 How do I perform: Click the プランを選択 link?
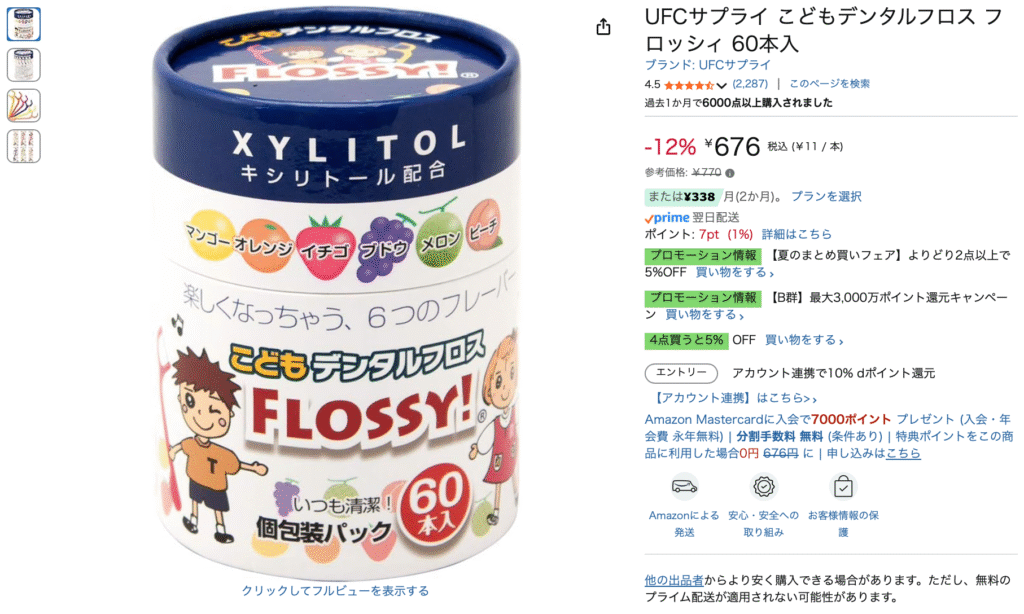click(x=826, y=196)
